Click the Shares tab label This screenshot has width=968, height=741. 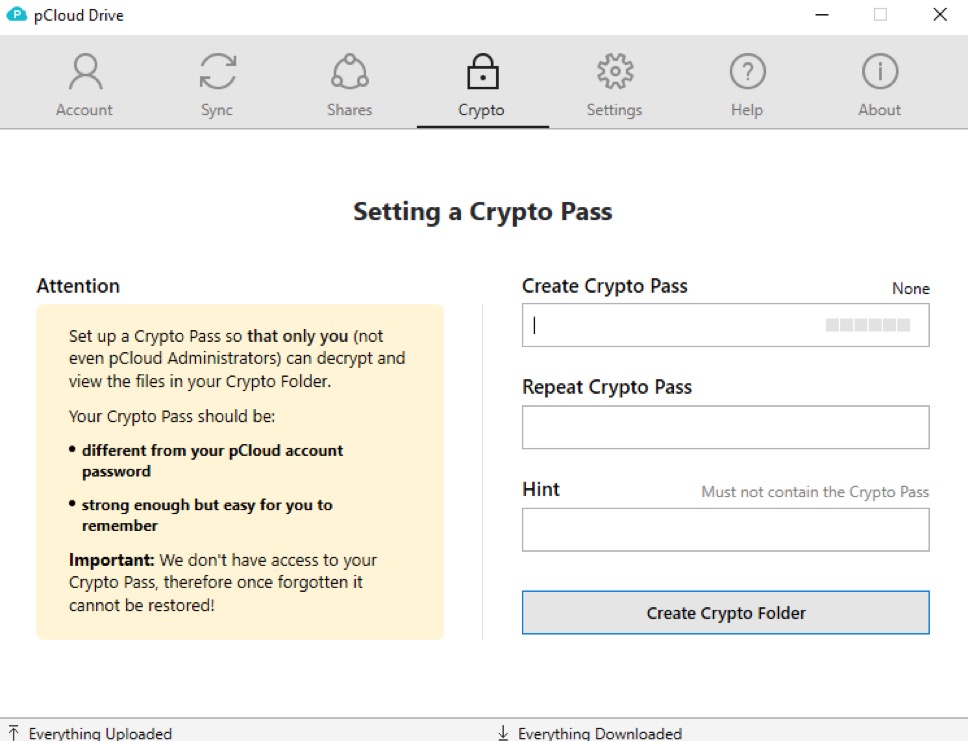tap(349, 110)
